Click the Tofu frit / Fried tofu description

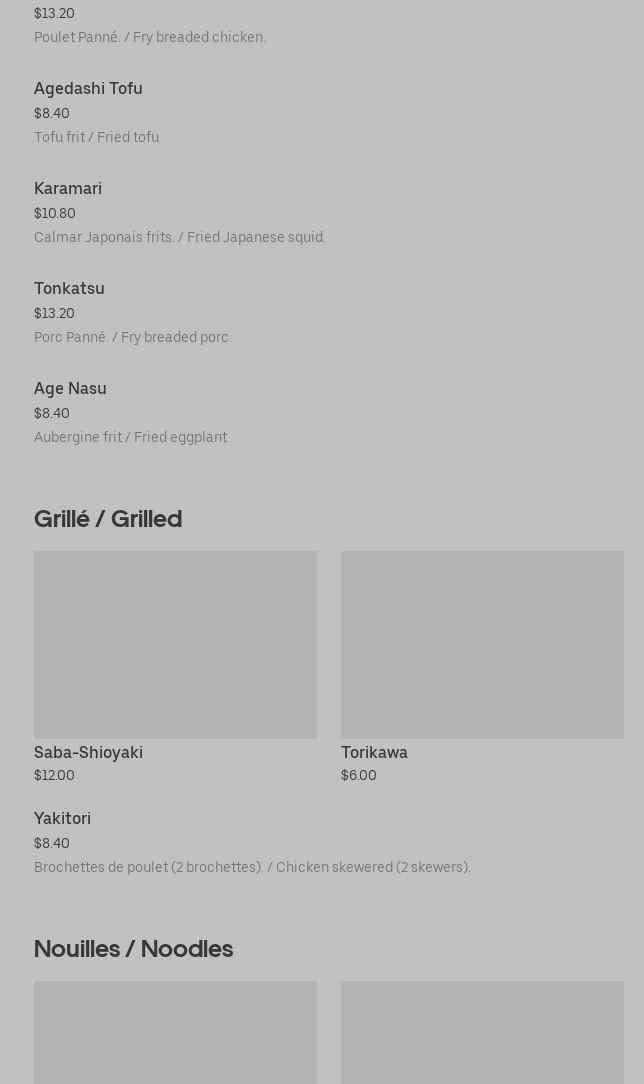coord(96,138)
